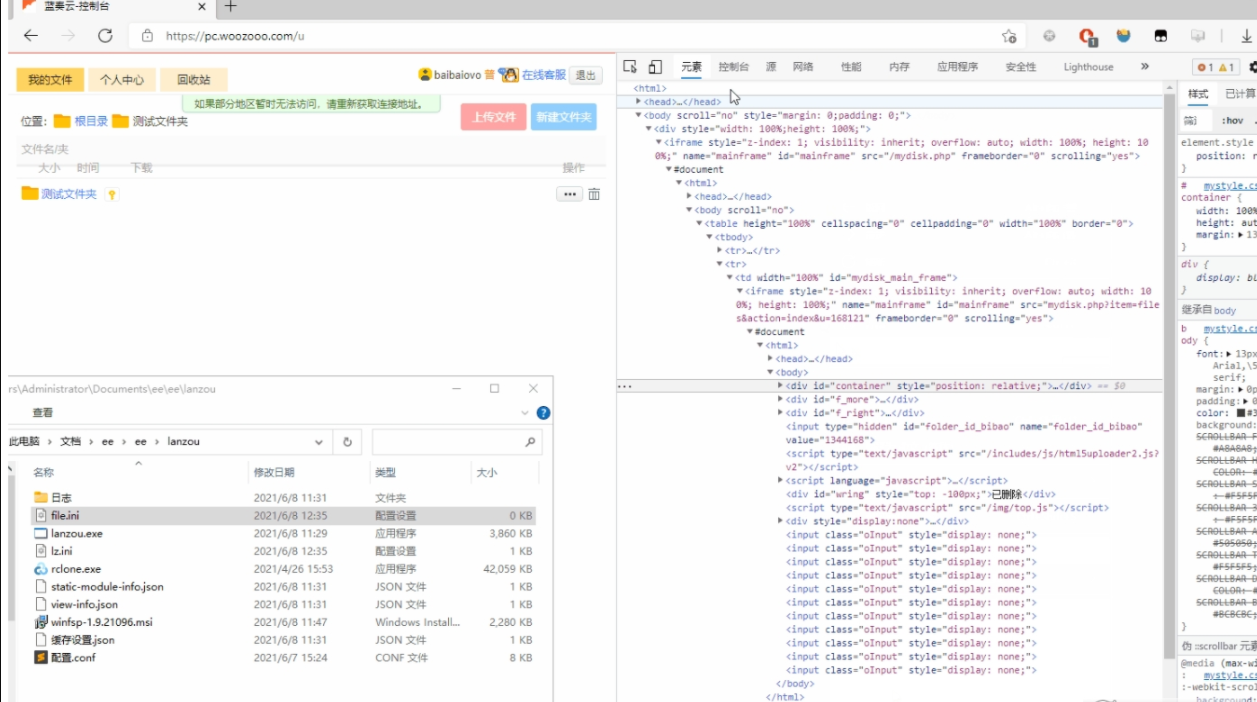Click the baibaiovo user avatar icon
Viewport: 1257px width, 702px height.
(425, 74)
